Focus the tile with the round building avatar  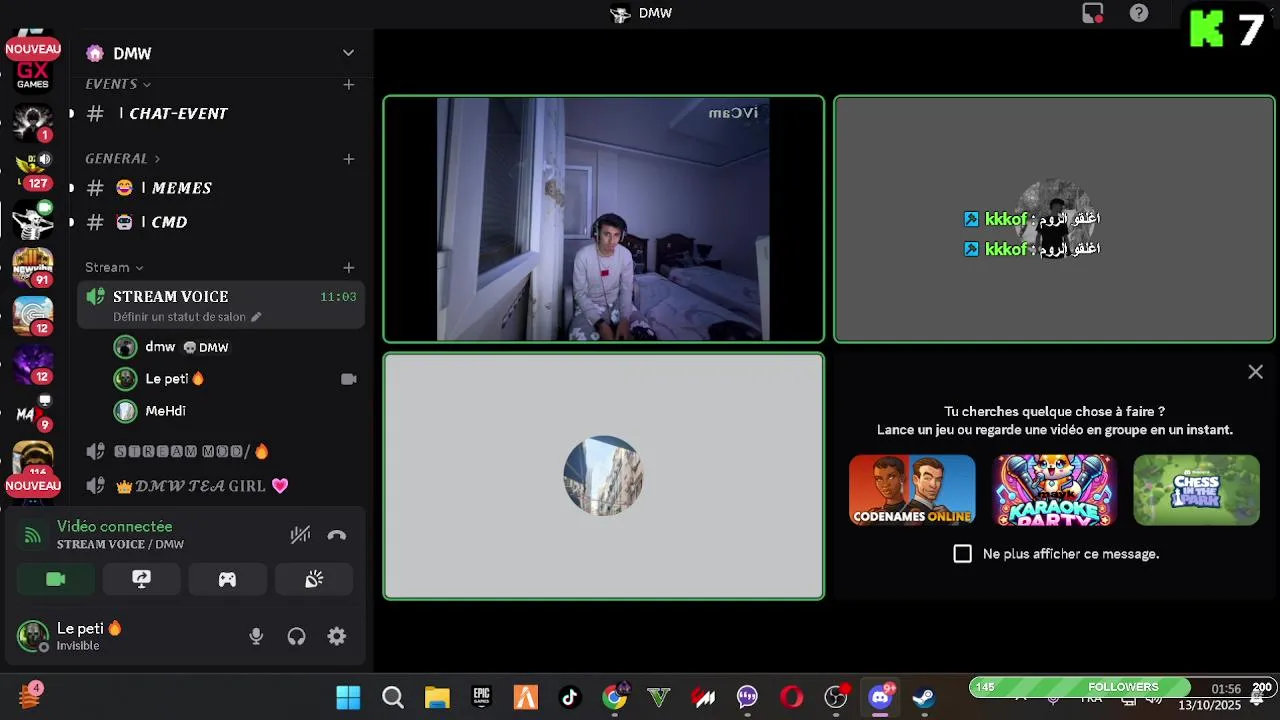(604, 476)
